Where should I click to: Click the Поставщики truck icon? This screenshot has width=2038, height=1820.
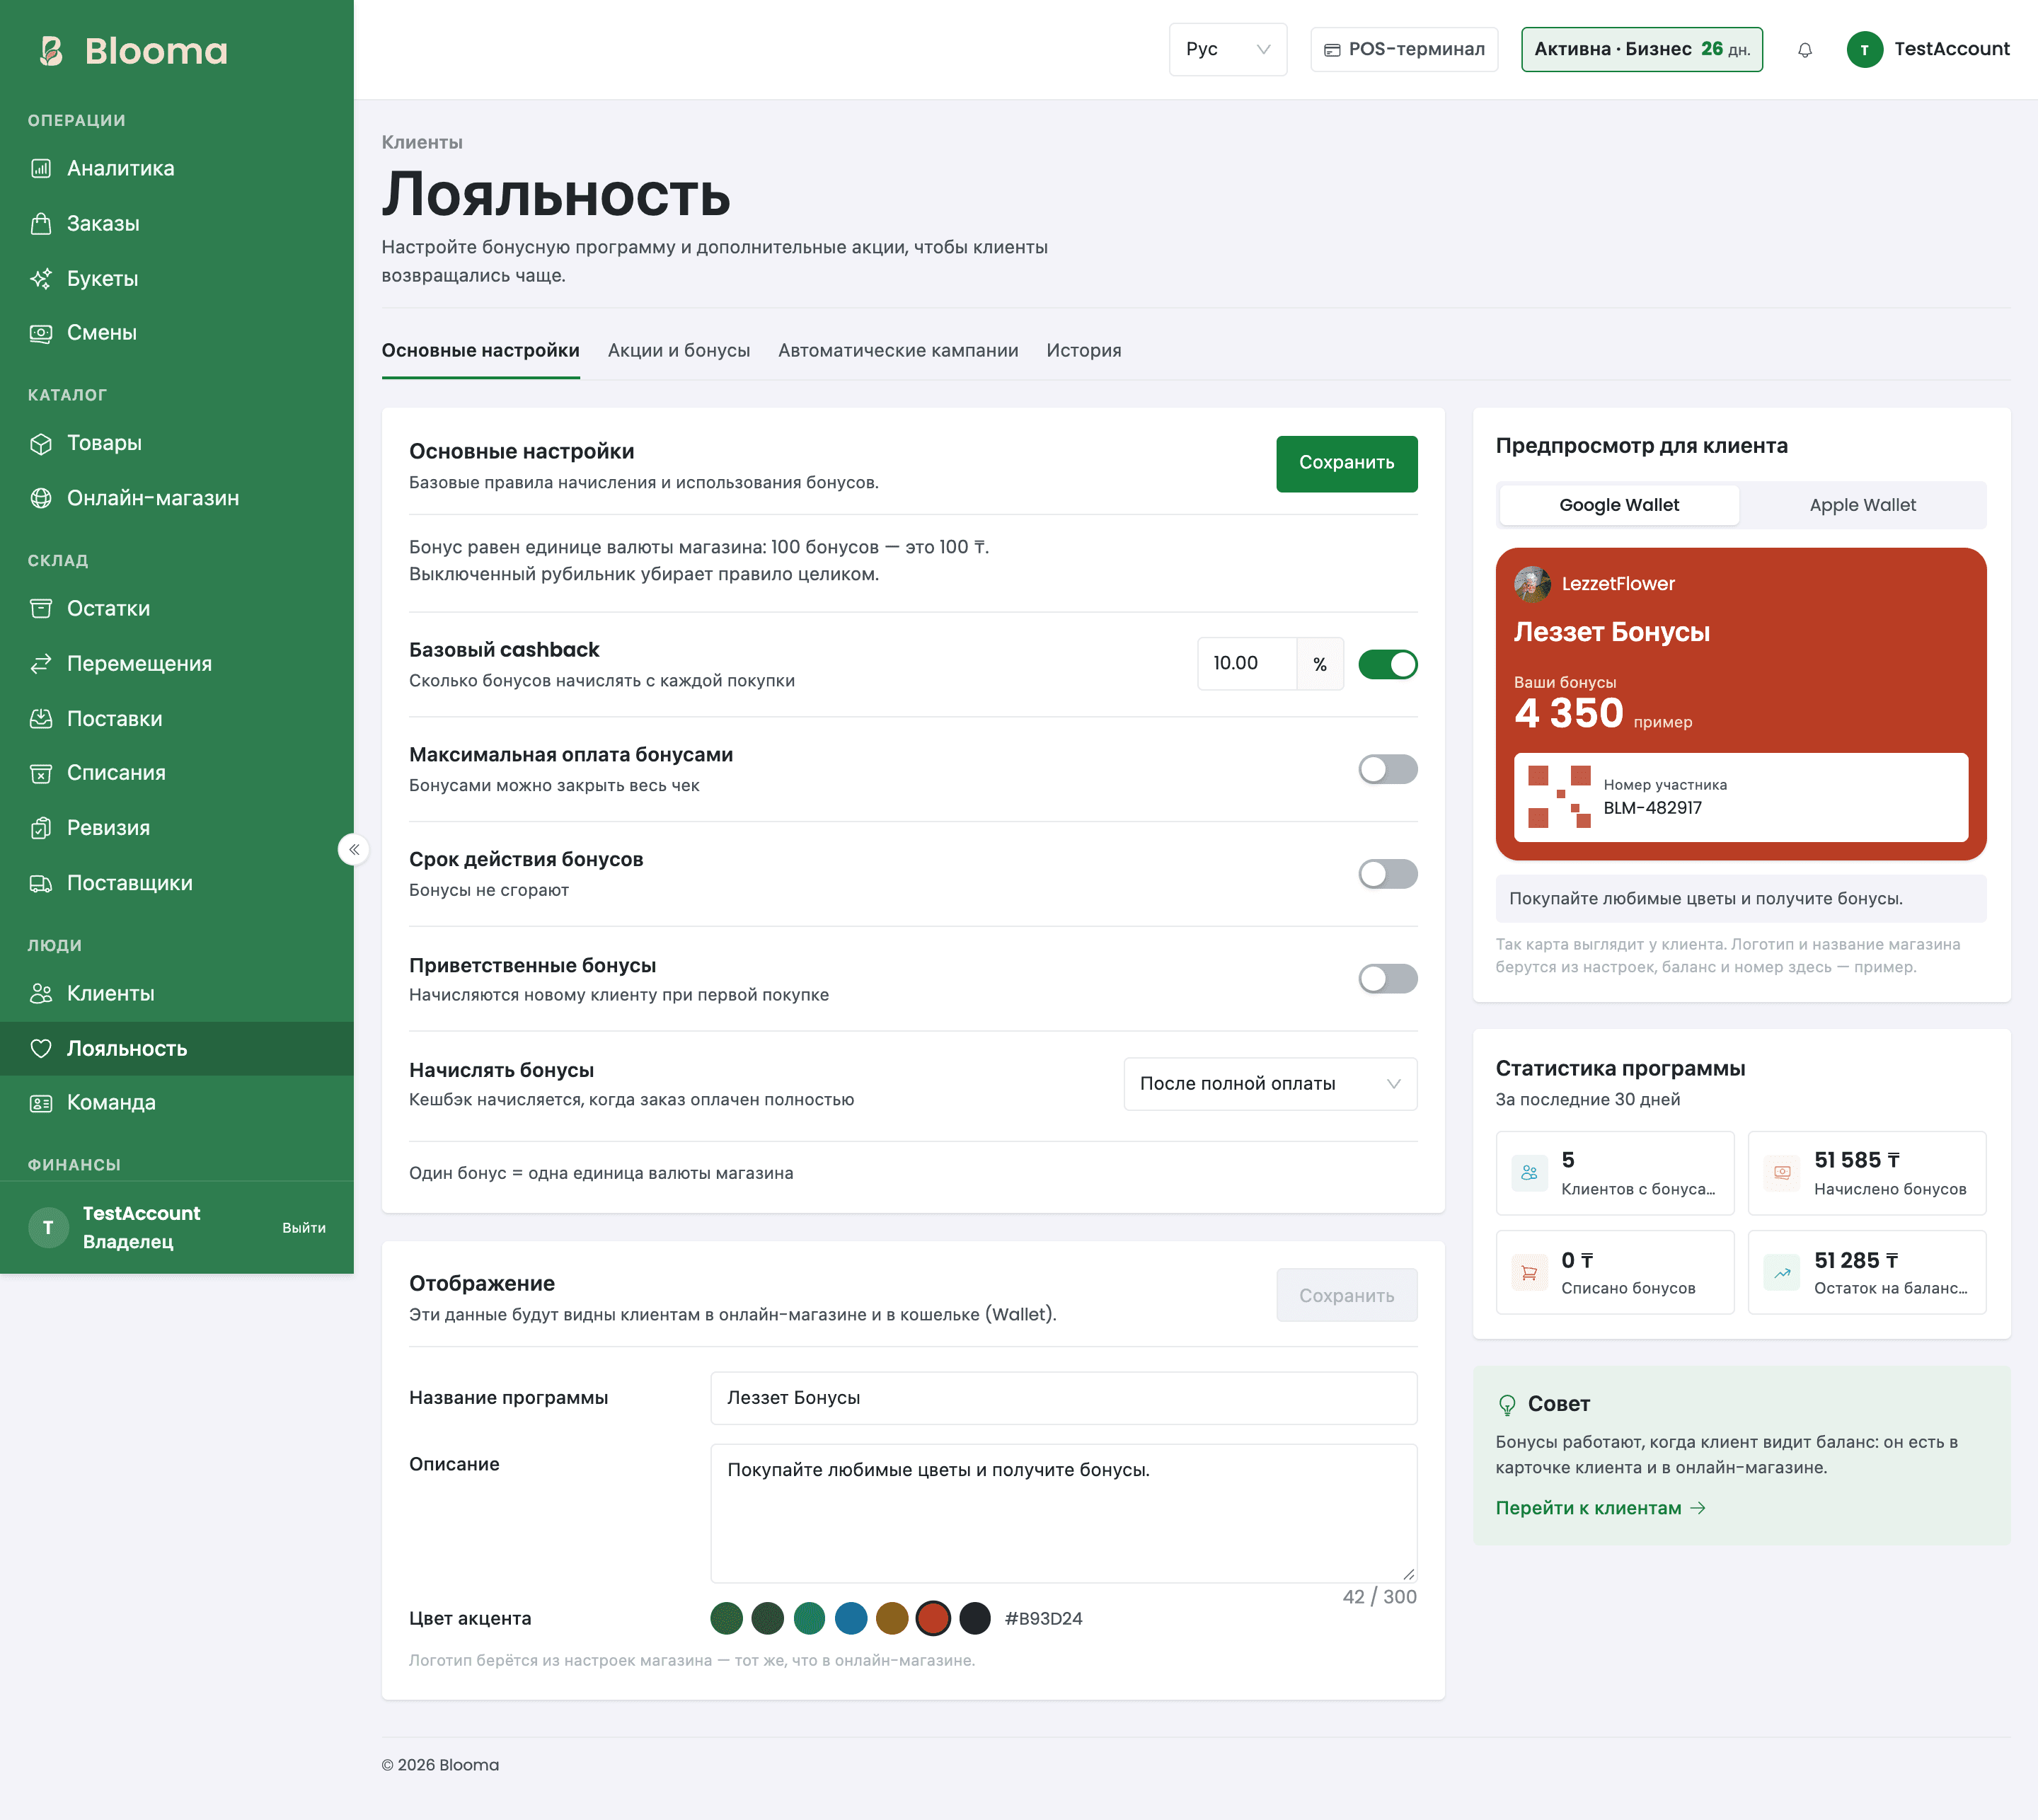click(x=41, y=883)
